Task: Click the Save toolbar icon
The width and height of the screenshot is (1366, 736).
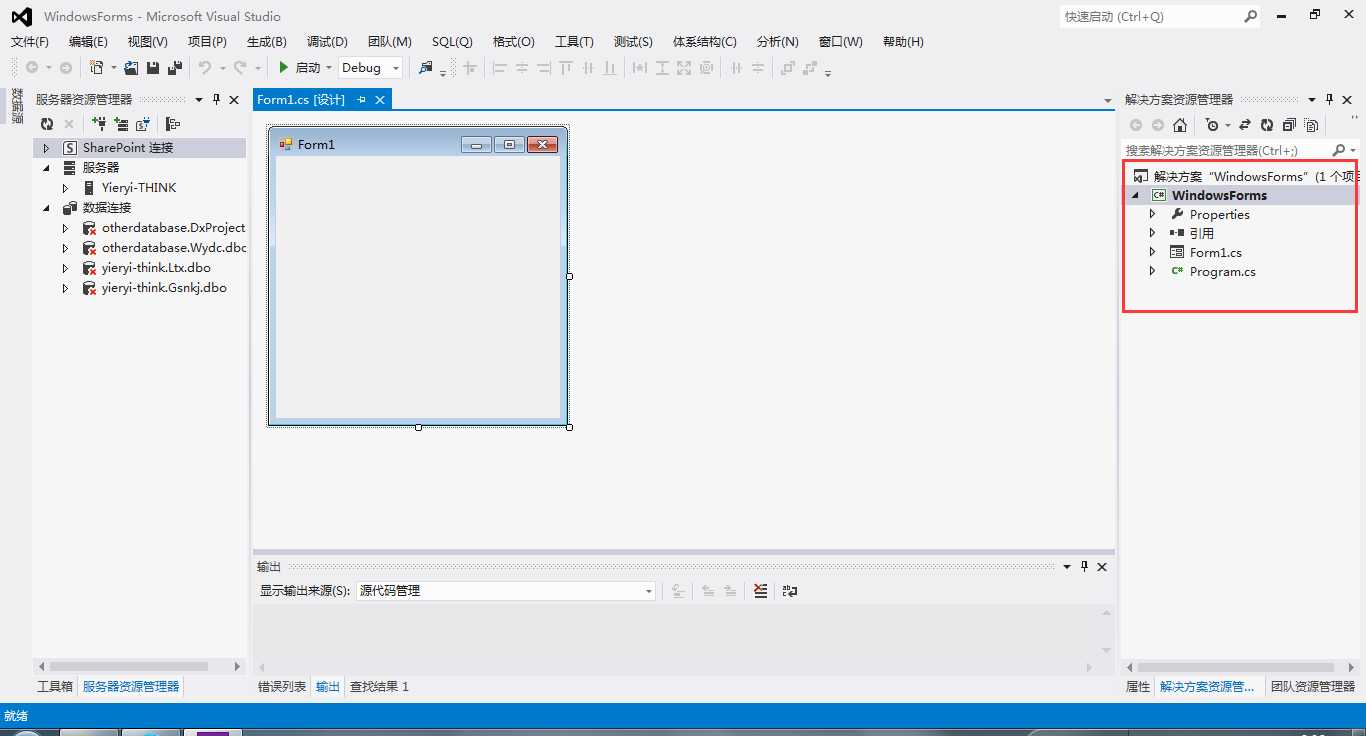Action: [x=153, y=68]
